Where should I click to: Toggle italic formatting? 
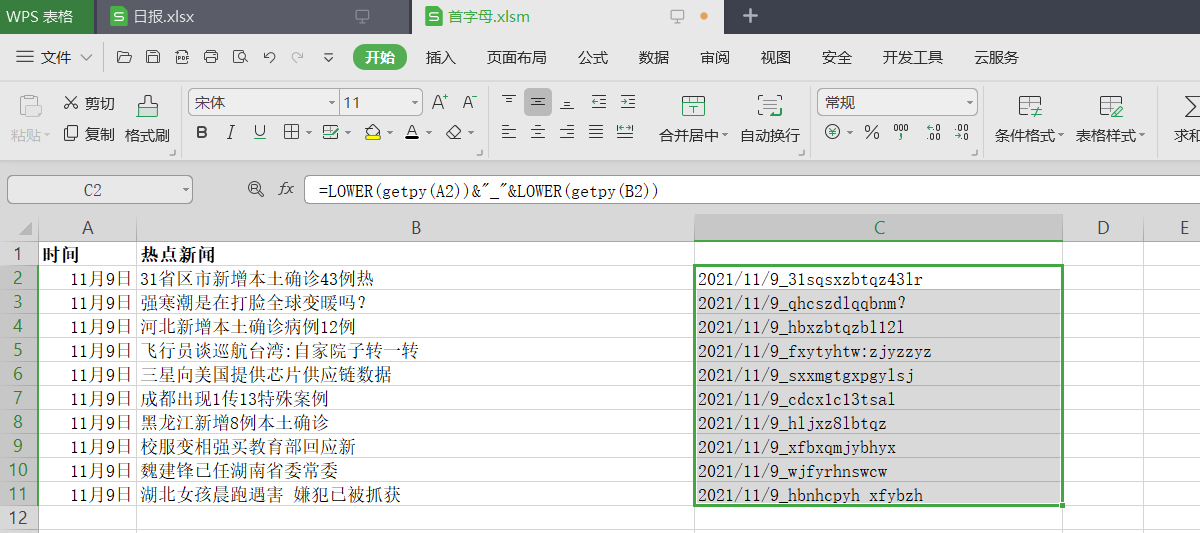click(x=231, y=132)
